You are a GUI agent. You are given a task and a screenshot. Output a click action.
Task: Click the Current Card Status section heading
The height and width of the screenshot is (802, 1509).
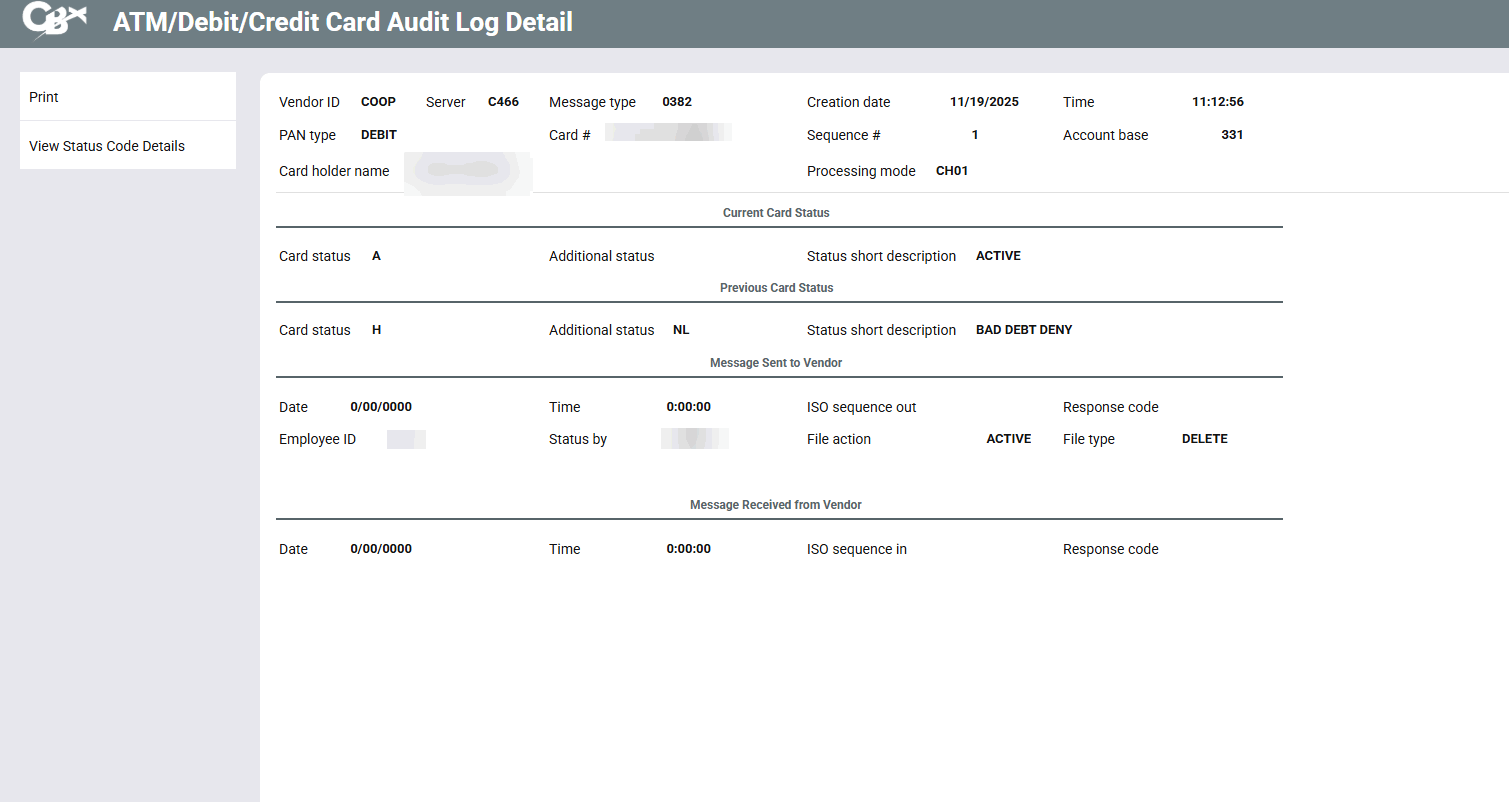click(776, 213)
